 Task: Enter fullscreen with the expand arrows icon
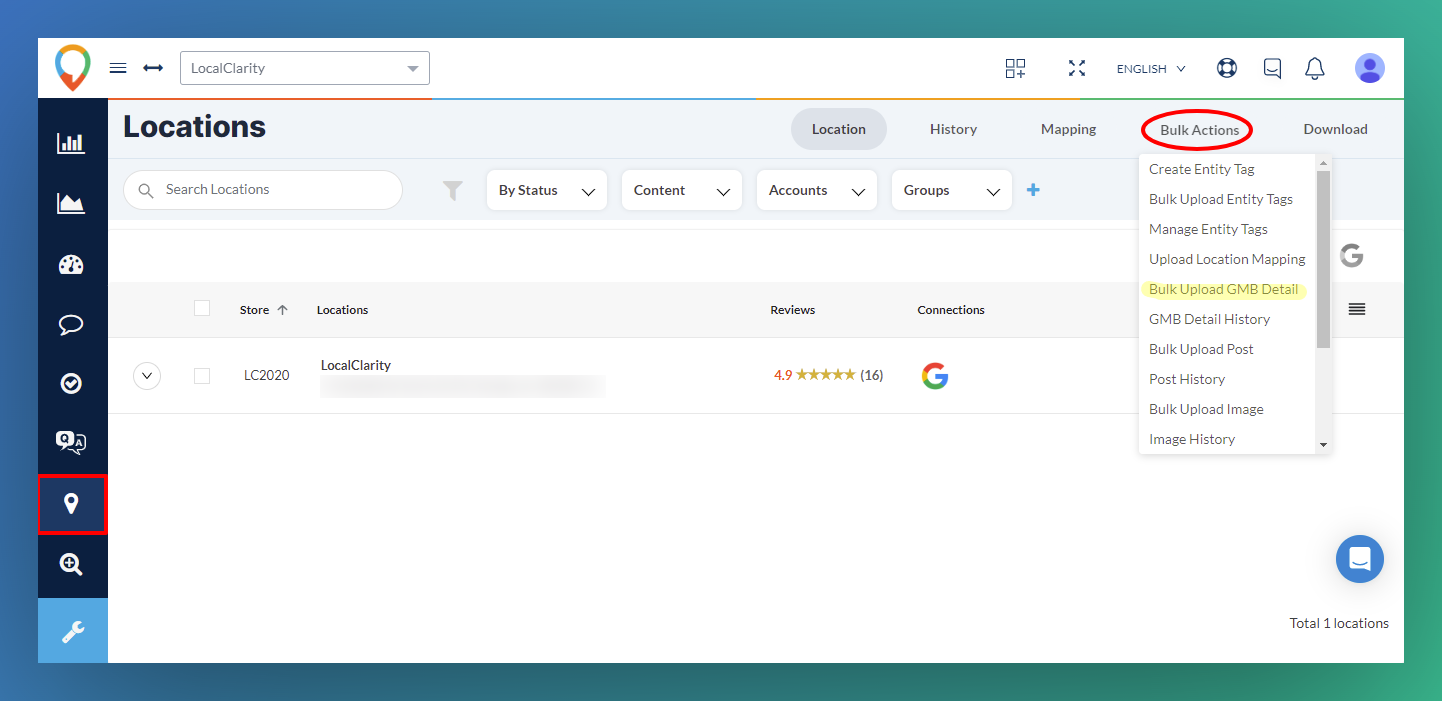pyautogui.click(x=1076, y=68)
